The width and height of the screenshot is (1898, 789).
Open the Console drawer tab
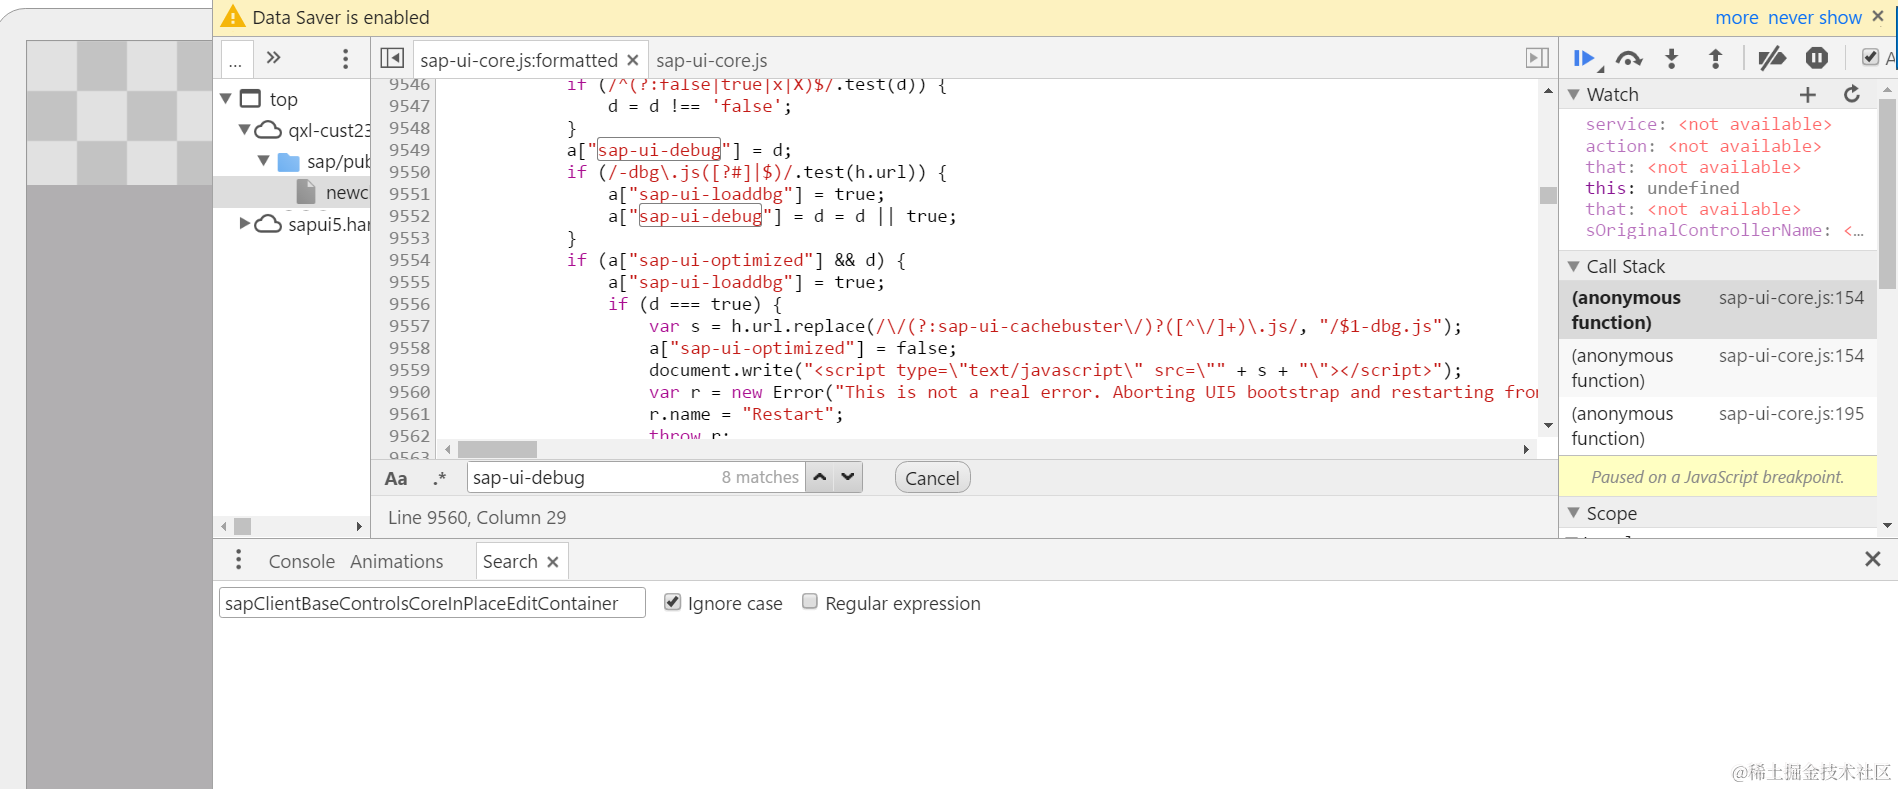click(x=301, y=562)
